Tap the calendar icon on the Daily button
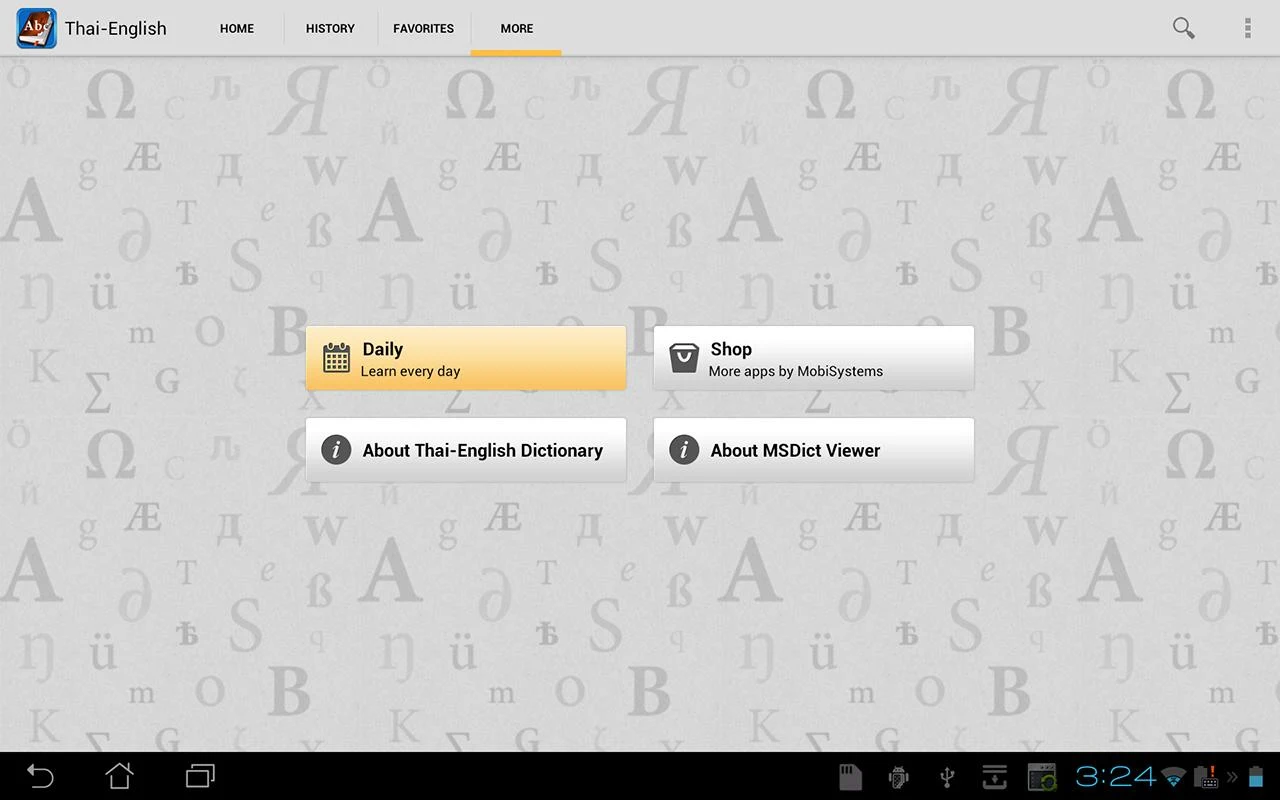1280x800 pixels. point(335,357)
